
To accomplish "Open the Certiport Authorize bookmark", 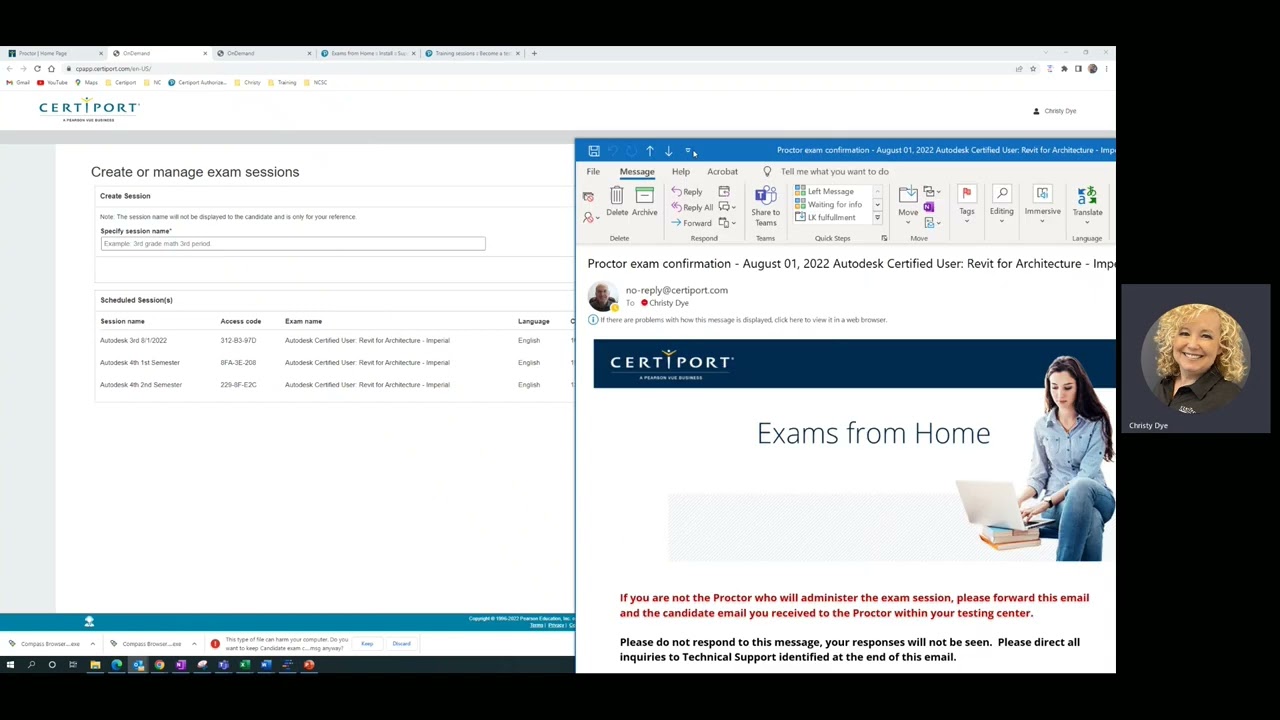I will click(x=198, y=83).
